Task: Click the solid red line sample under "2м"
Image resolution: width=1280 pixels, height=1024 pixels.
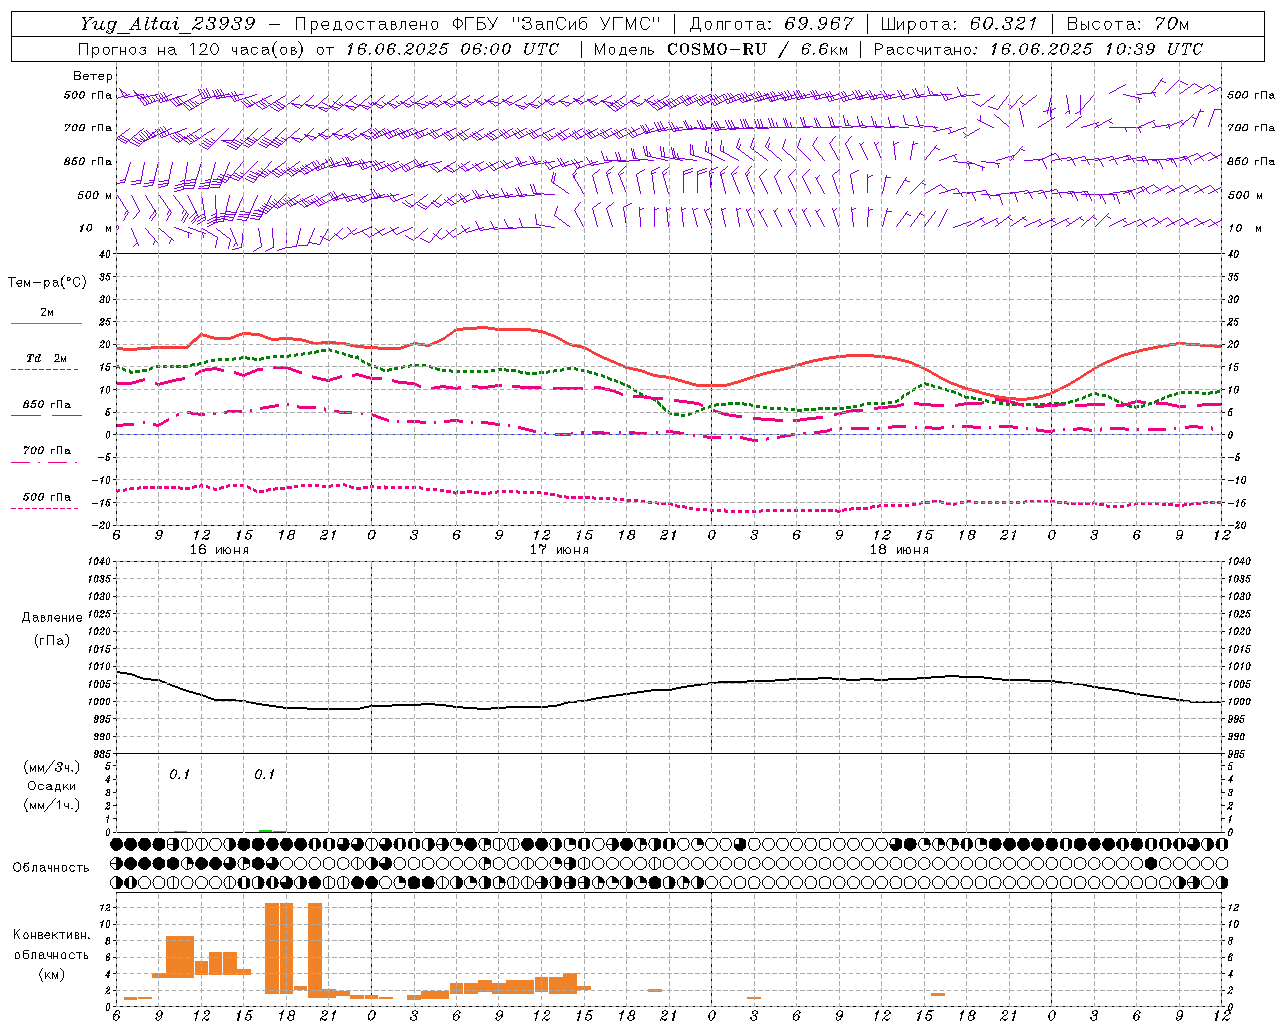Action: (46, 324)
